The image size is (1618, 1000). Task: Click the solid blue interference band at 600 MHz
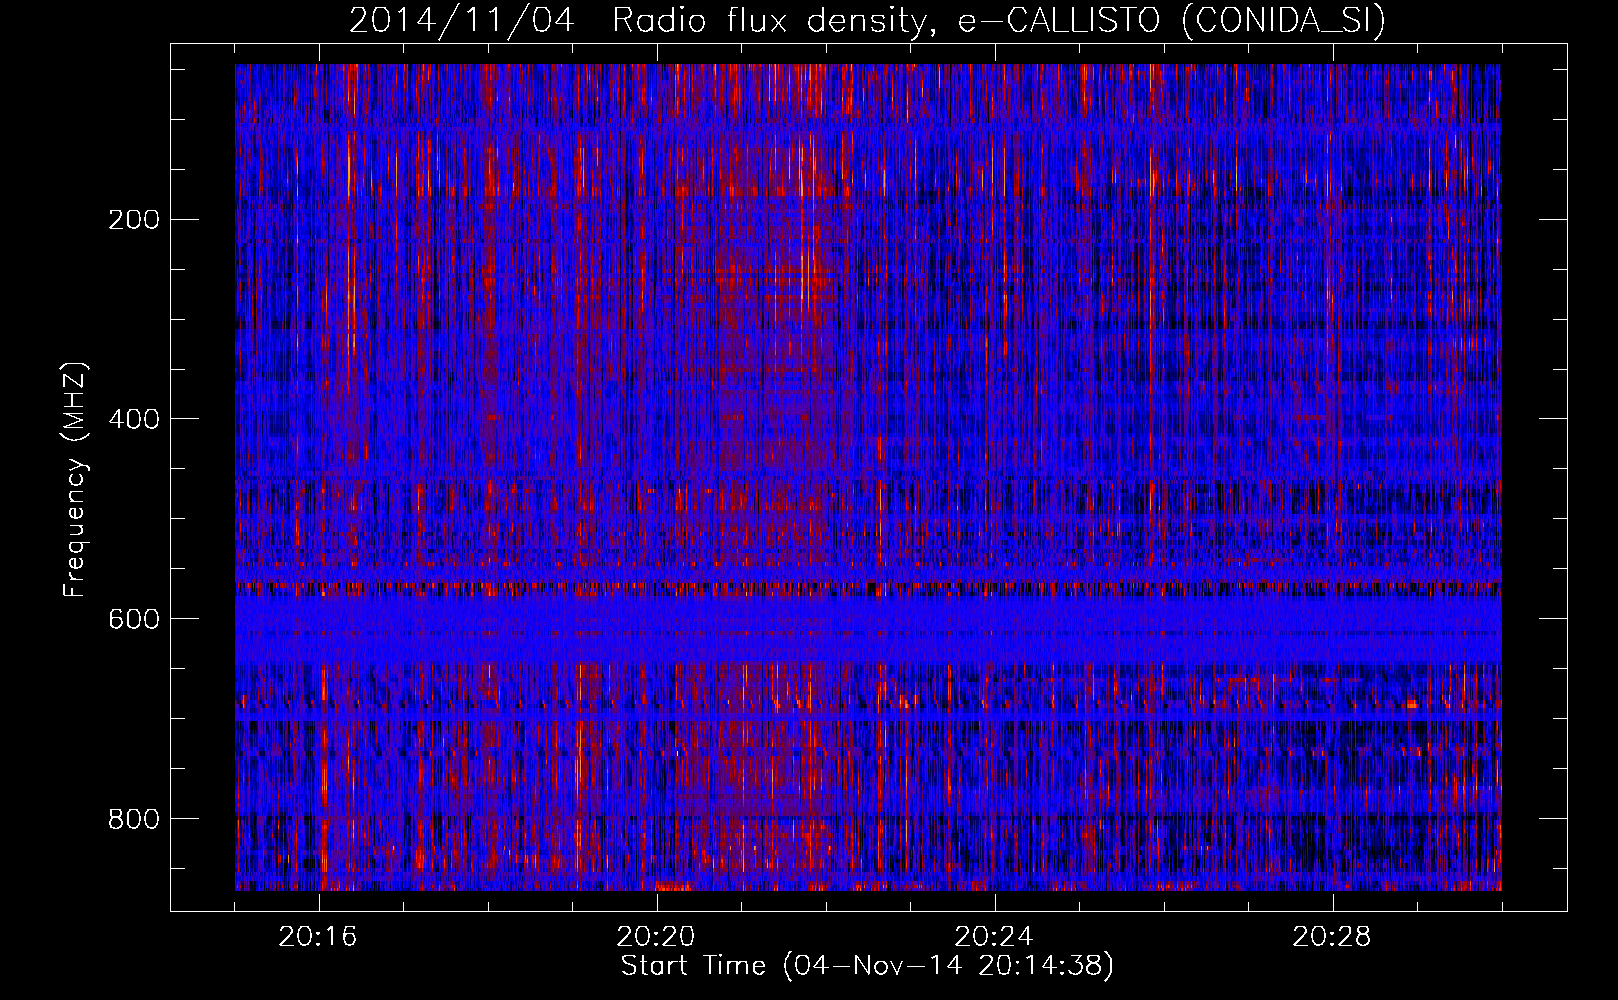[x=867, y=630]
